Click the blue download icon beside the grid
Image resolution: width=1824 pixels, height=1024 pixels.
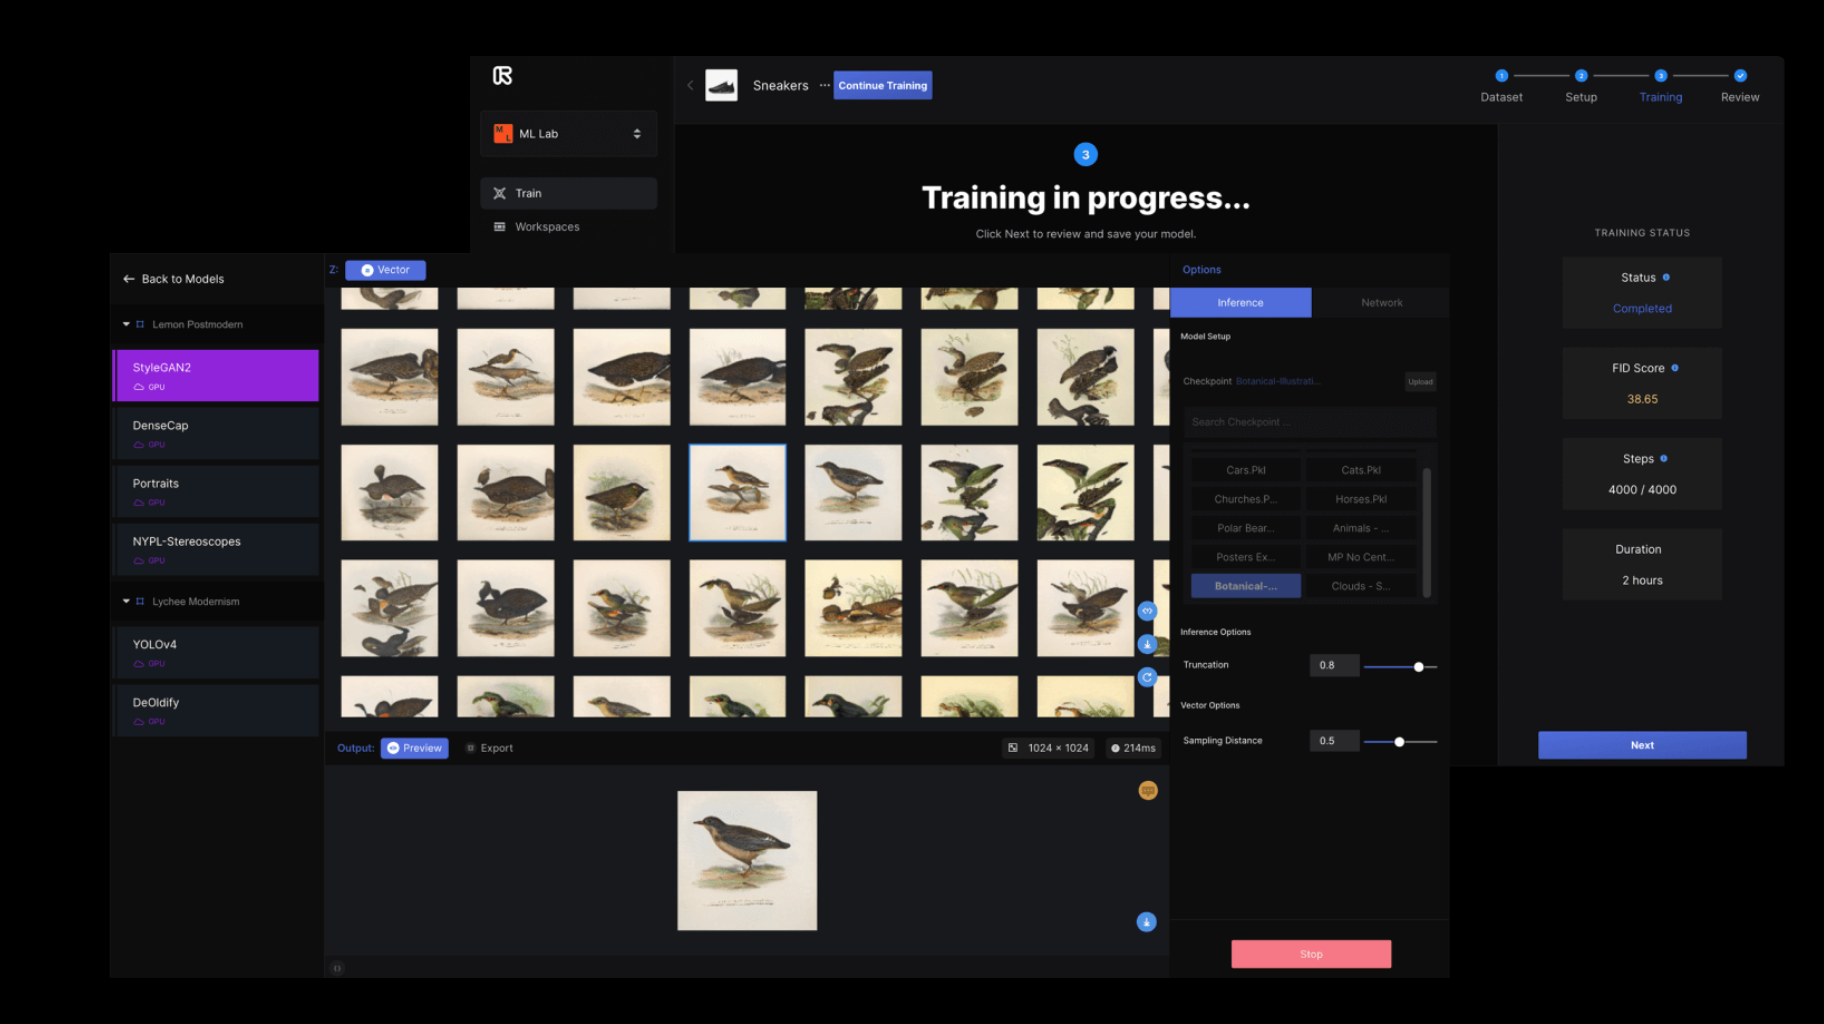pos(1147,644)
